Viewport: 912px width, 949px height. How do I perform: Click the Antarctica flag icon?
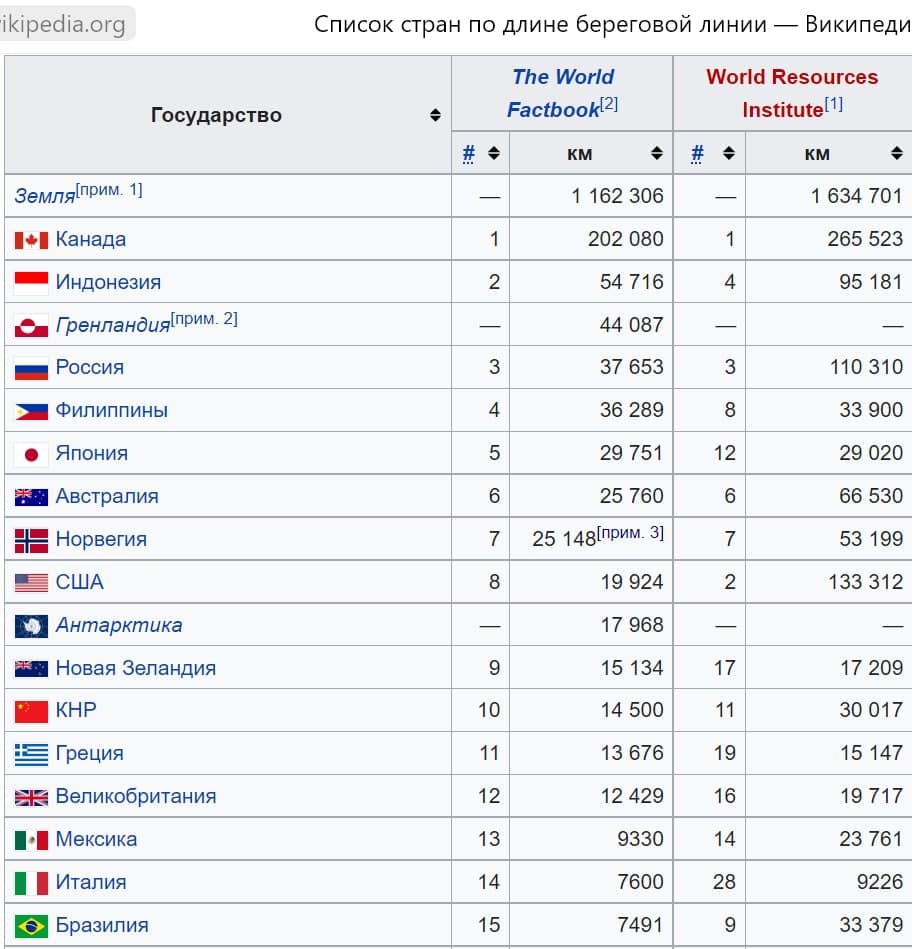click(x=31, y=626)
